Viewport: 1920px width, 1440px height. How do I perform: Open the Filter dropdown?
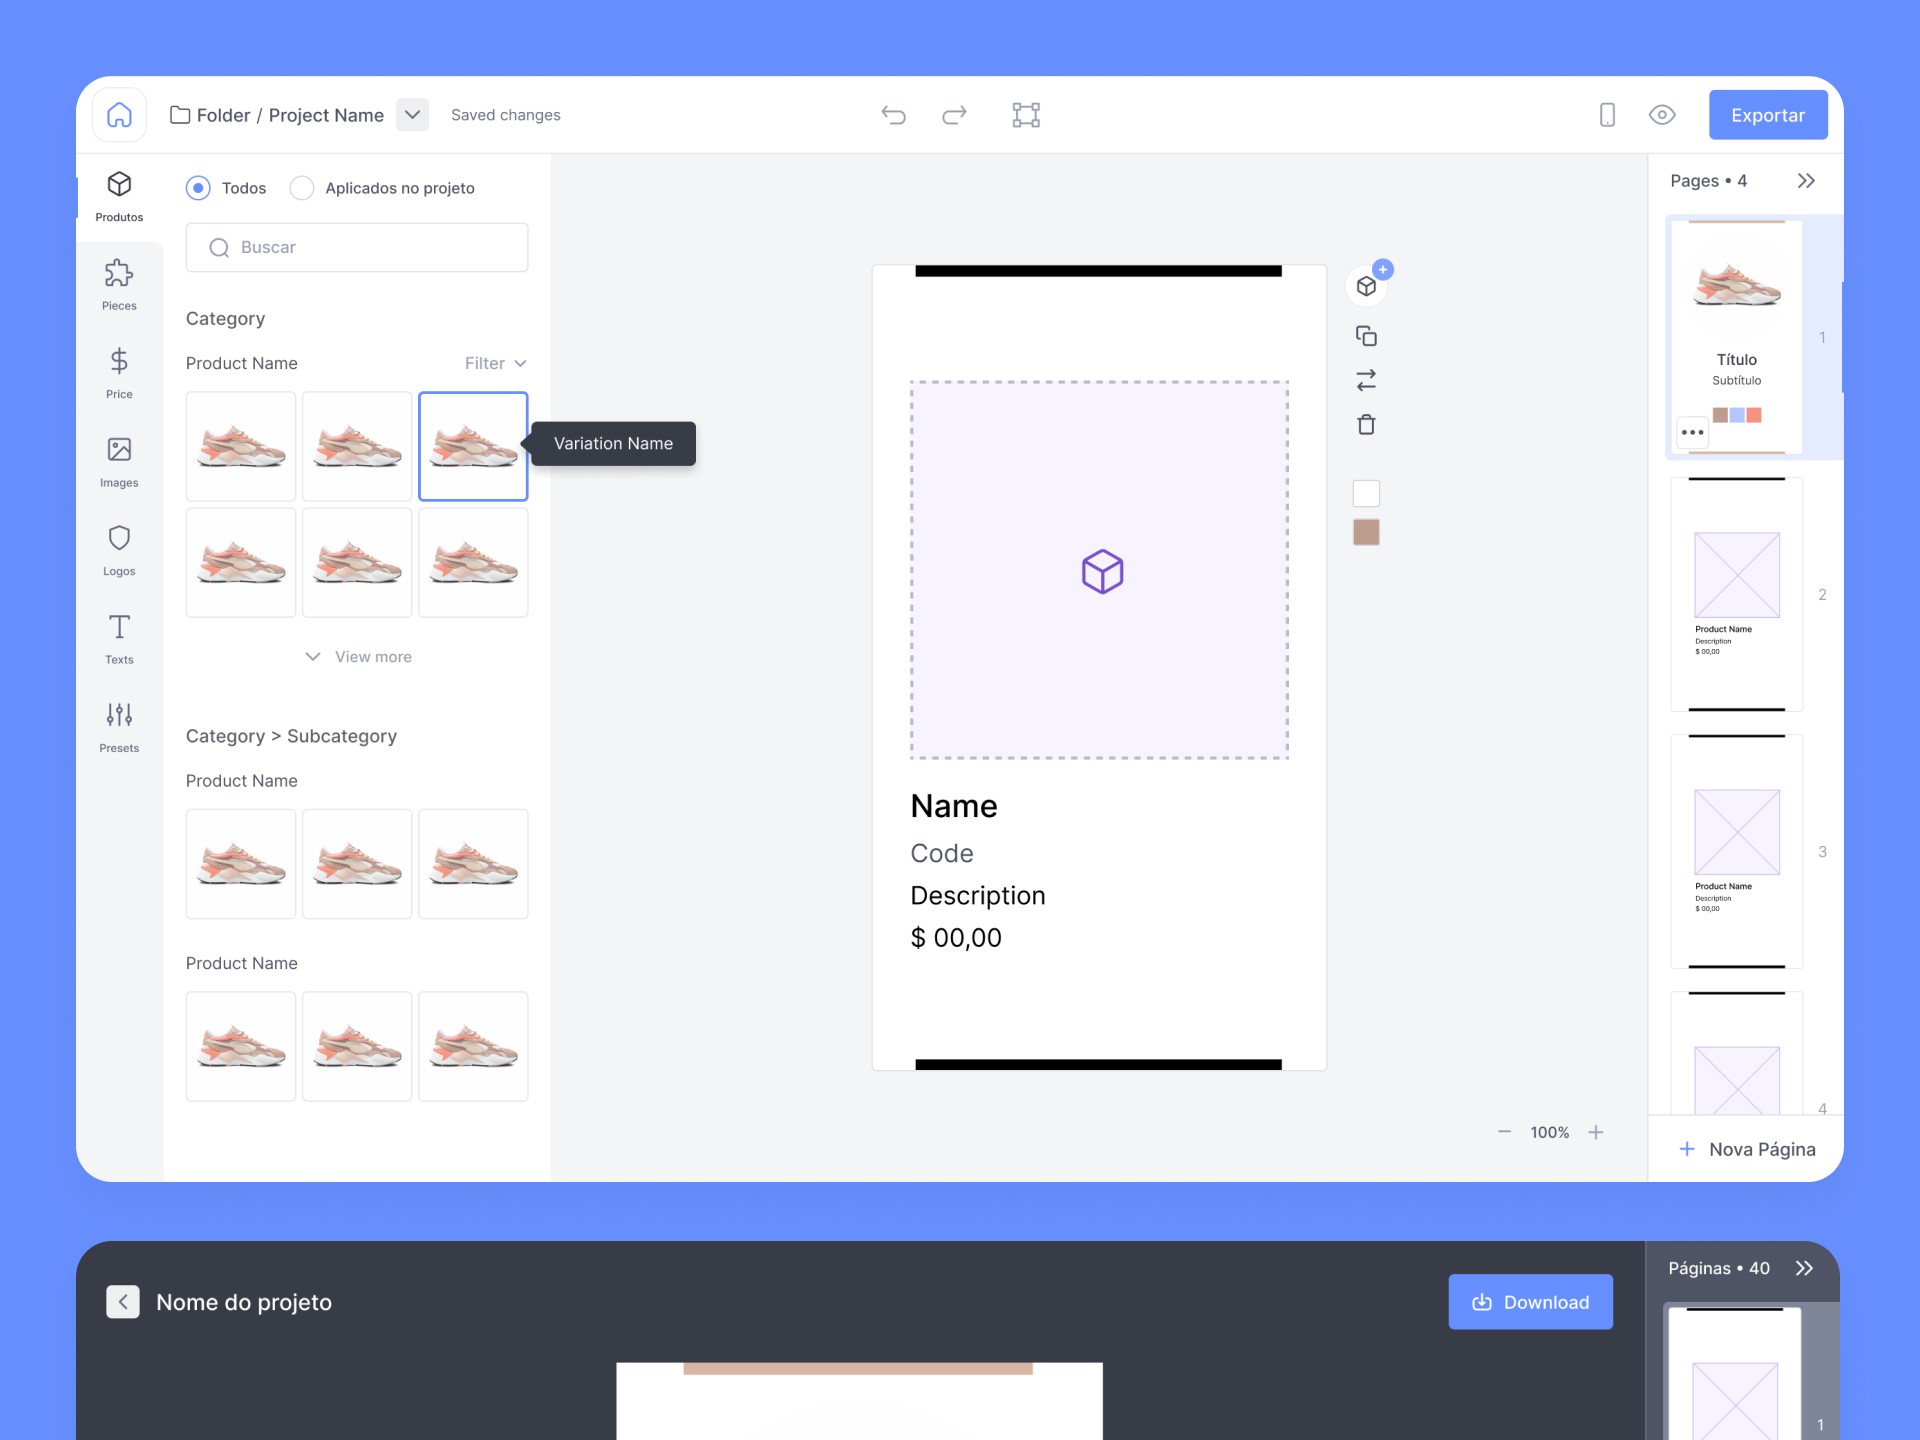pyautogui.click(x=495, y=363)
